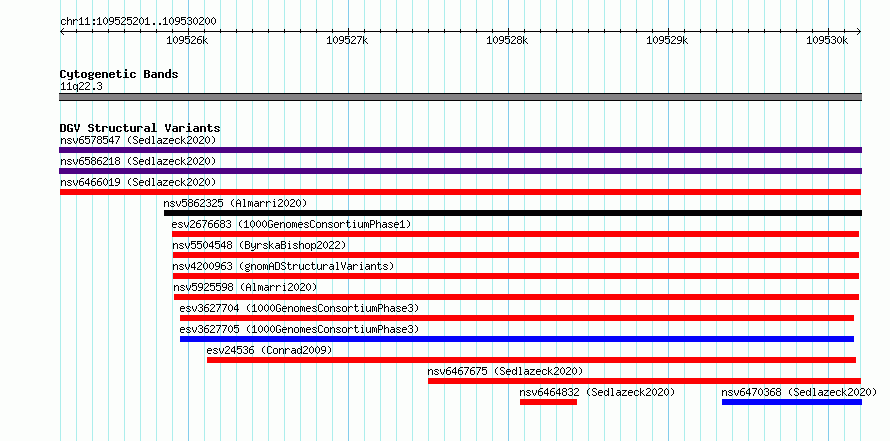This screenshot has height=441, width=890.
Task: Click esv2676683 (1000GenomesConsortiumPhase1) label
Action: click(x=291, y=224)
